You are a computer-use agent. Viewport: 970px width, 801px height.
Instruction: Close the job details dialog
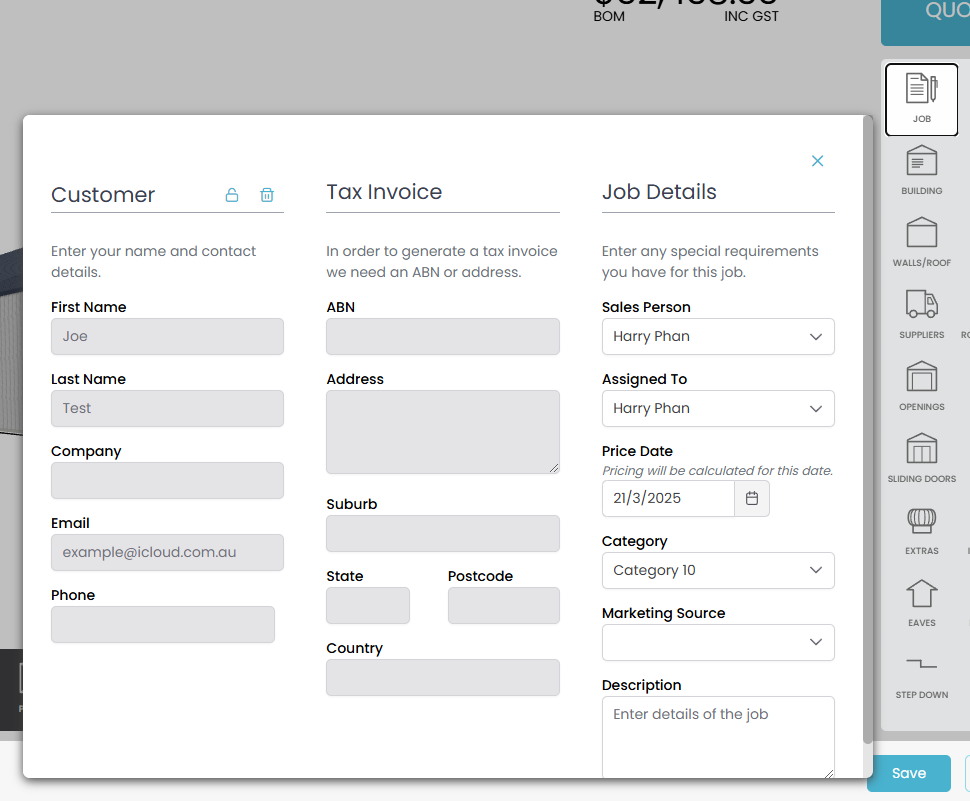(x=817, y=161)
